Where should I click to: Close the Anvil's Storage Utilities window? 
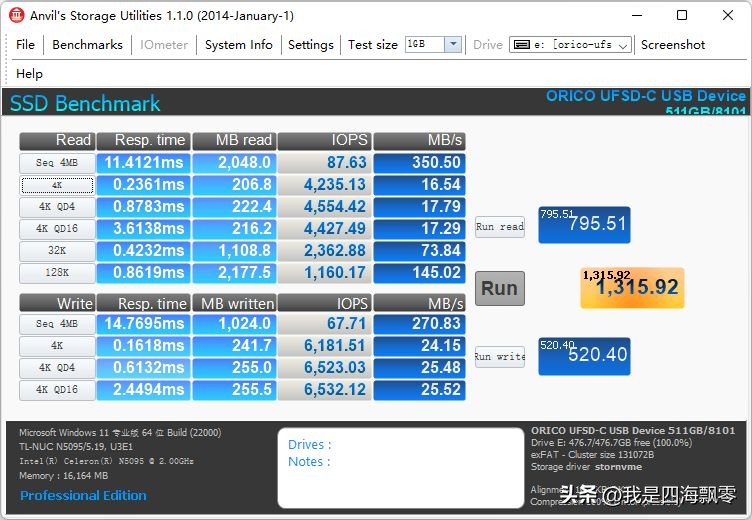(x=728, y=15)
